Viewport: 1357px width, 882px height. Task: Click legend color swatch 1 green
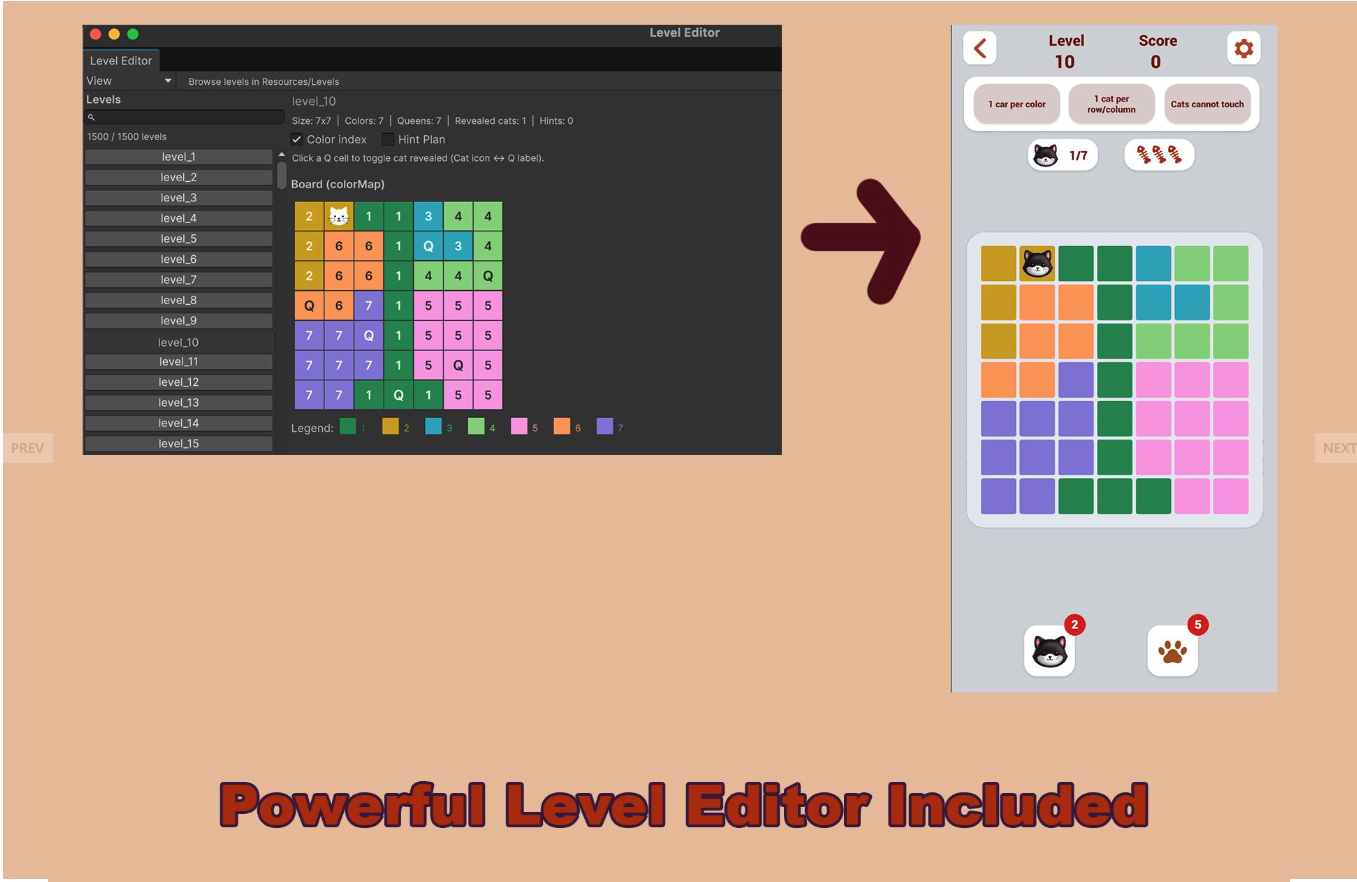[348, 427]
